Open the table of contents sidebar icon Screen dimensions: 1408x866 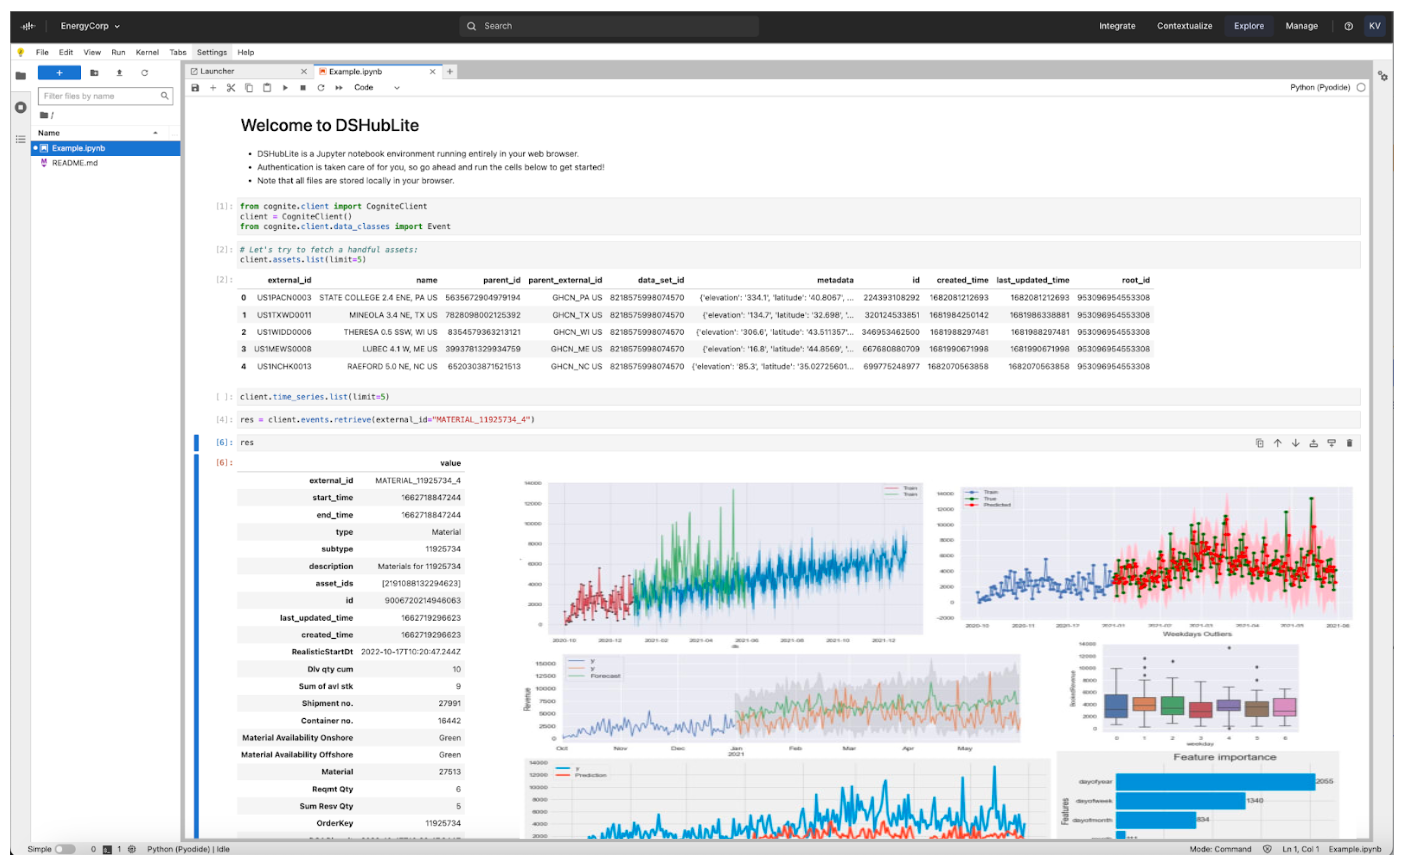pos(20,139)
